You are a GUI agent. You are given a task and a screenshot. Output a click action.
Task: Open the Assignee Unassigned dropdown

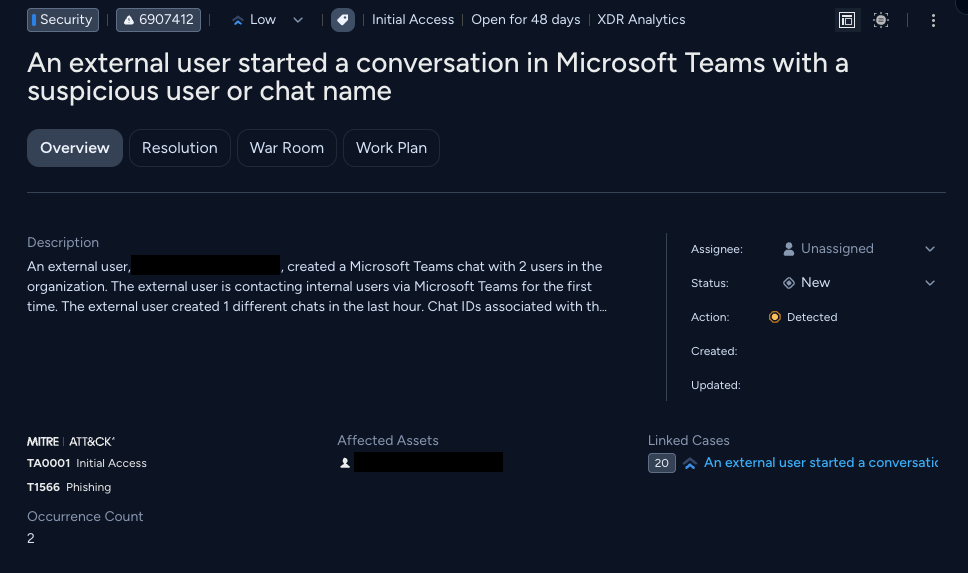point(859,249)
